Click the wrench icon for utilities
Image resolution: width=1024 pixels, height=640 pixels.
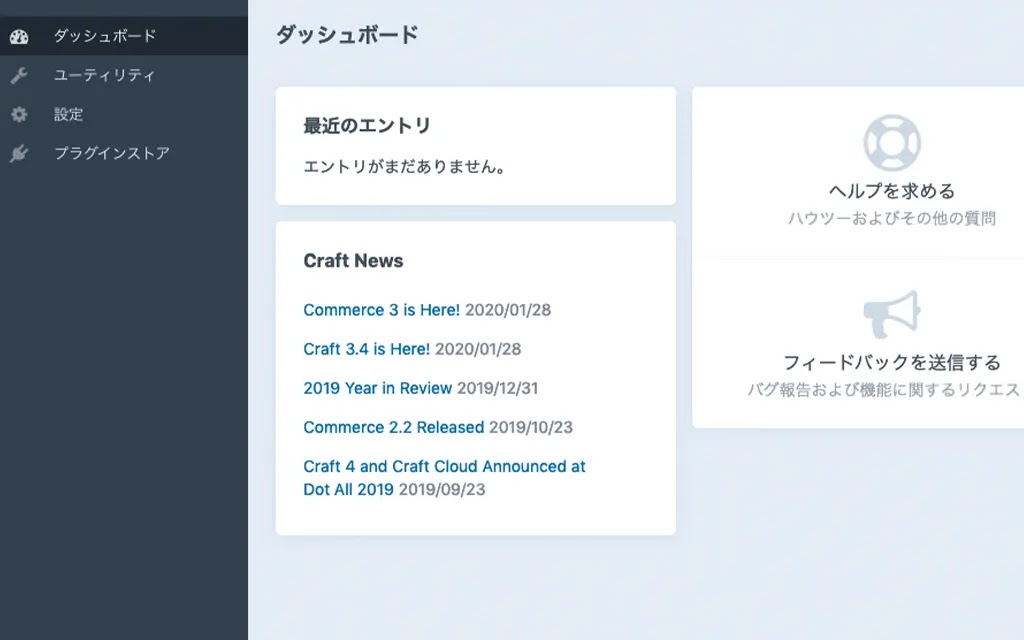tap(19, 76)
